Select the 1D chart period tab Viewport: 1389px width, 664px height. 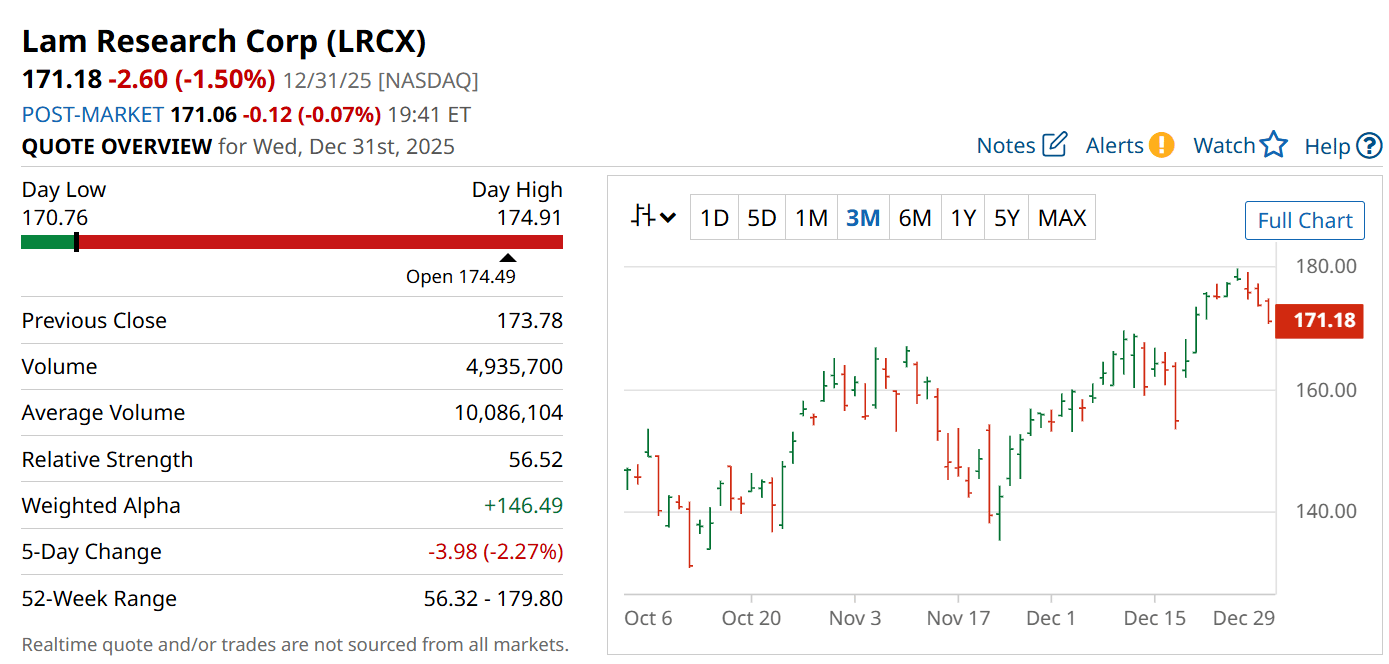pos(714,217)
